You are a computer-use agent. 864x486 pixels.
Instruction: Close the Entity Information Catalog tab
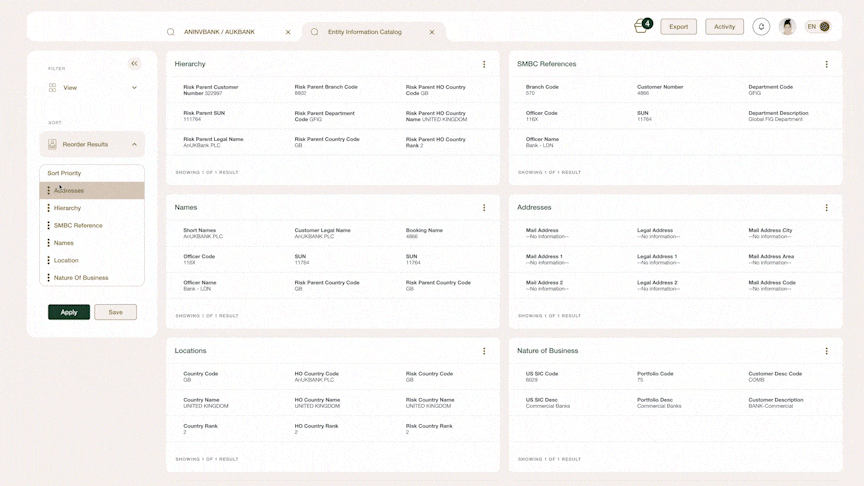(432, 32)
